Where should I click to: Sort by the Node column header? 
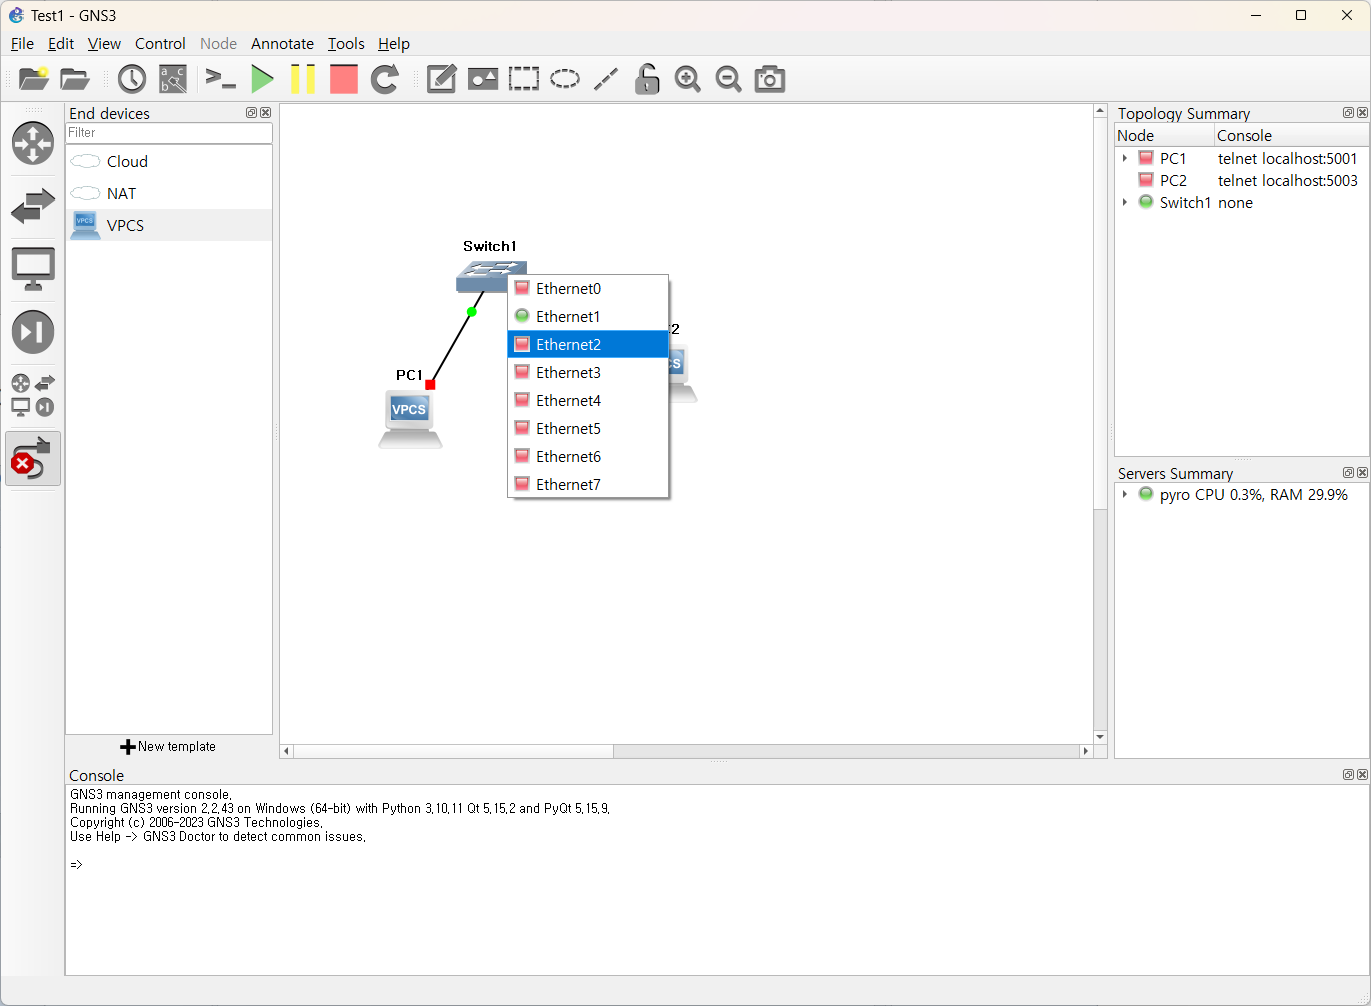tap(1165, 136)
